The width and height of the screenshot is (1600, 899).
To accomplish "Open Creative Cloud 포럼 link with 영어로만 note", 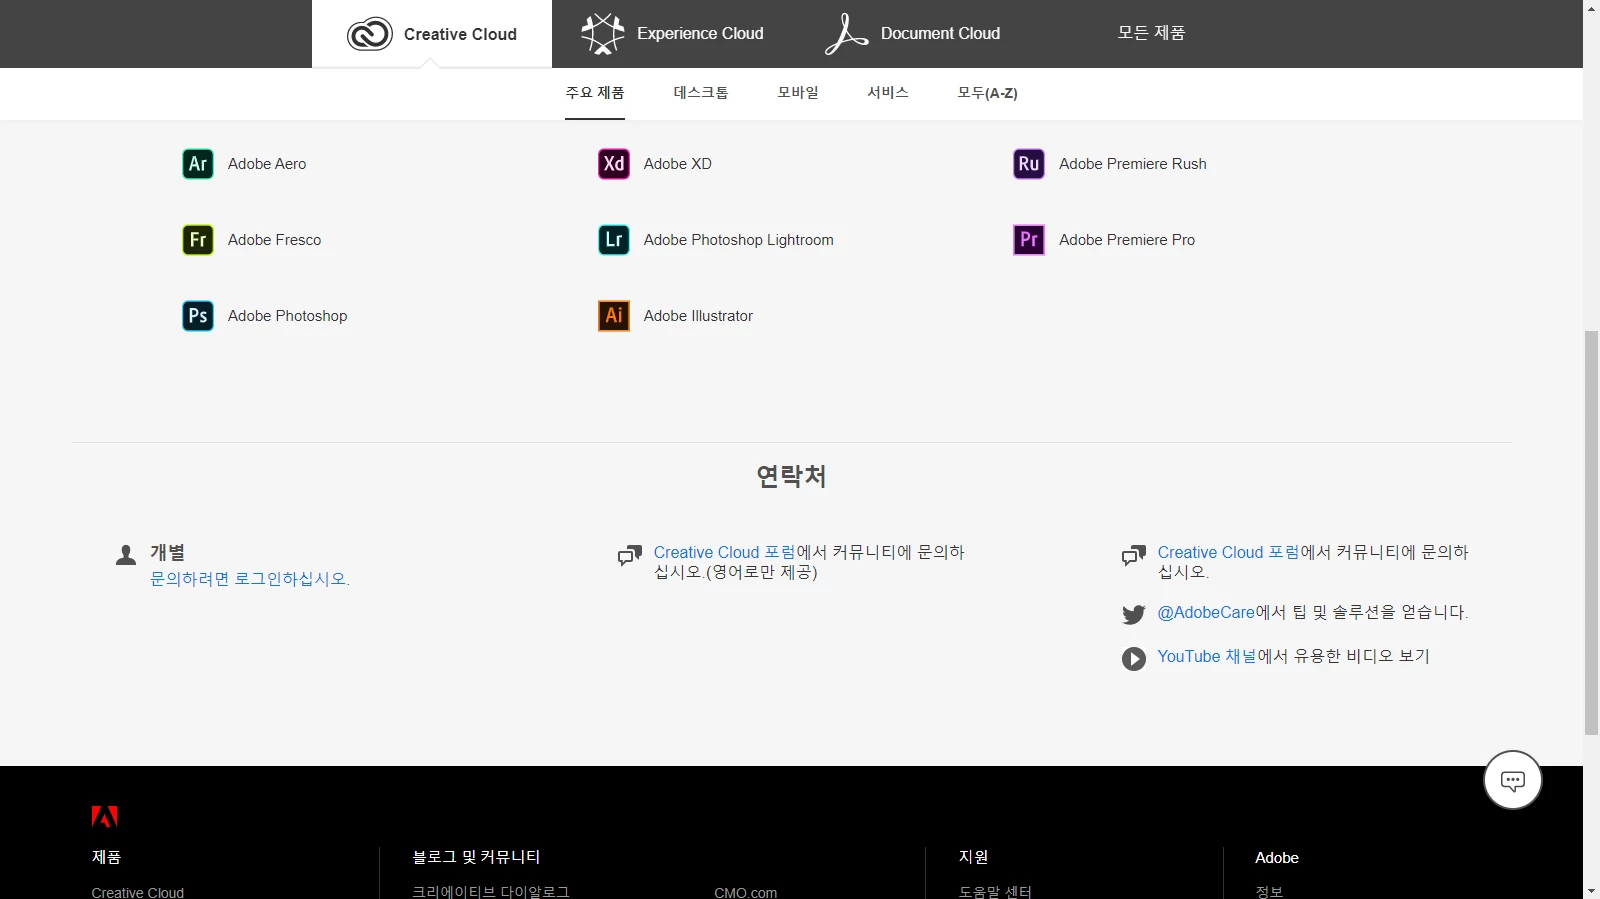I will tap(724, 553).
